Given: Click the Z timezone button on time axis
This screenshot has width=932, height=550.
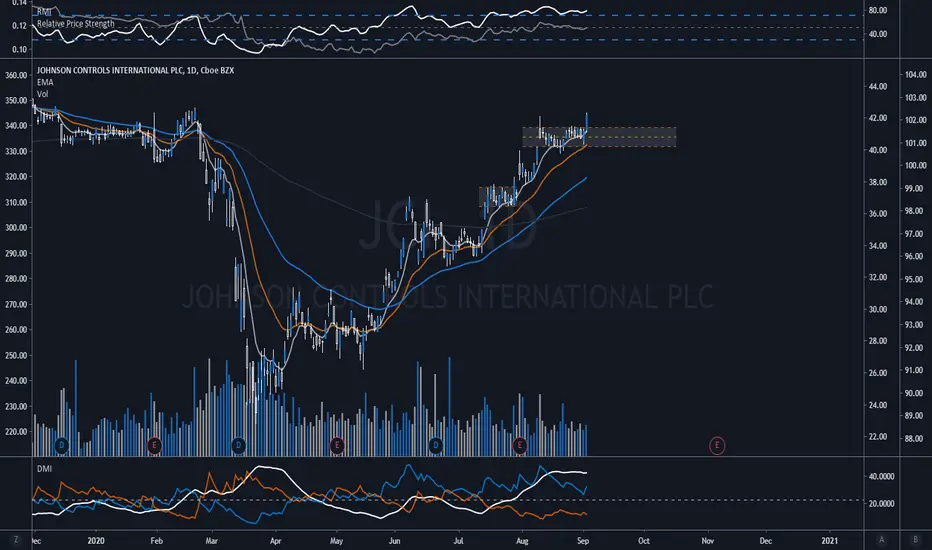Looking at the screenshot, I should [16, 540].
